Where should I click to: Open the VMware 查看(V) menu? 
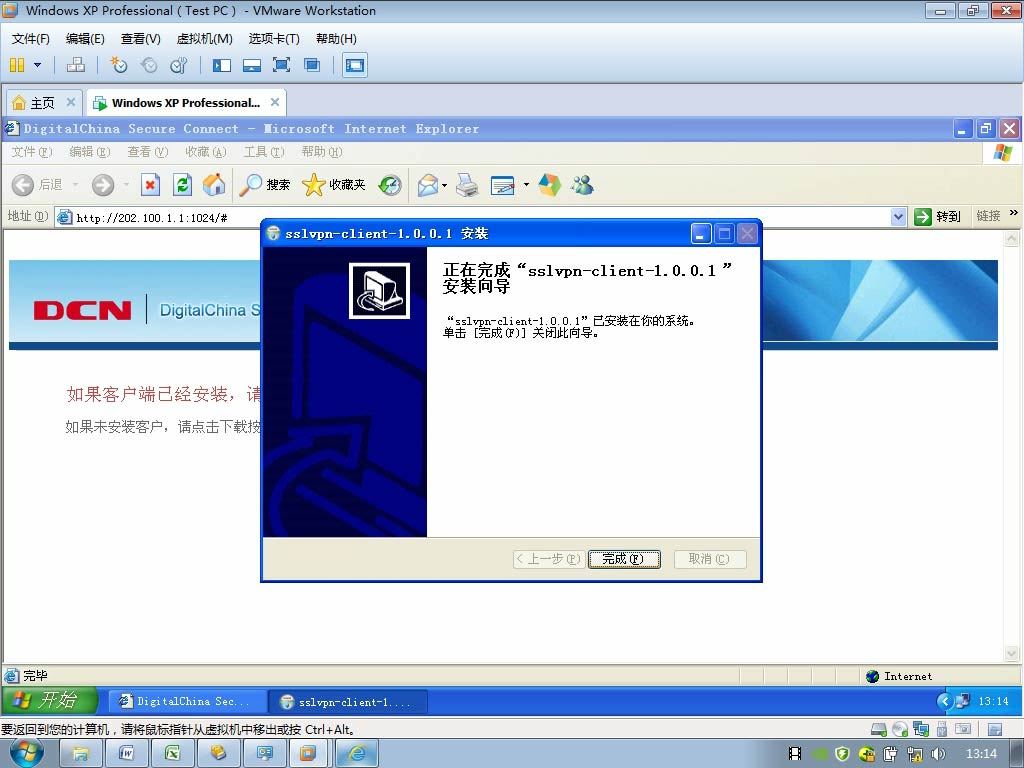click(140, 39)
